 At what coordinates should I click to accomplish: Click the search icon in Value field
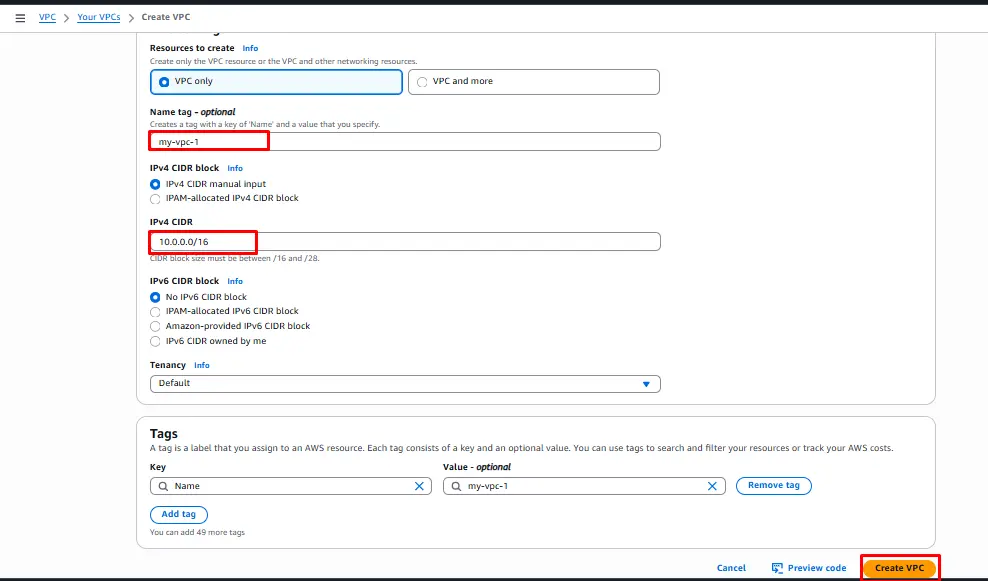(454, 486)
